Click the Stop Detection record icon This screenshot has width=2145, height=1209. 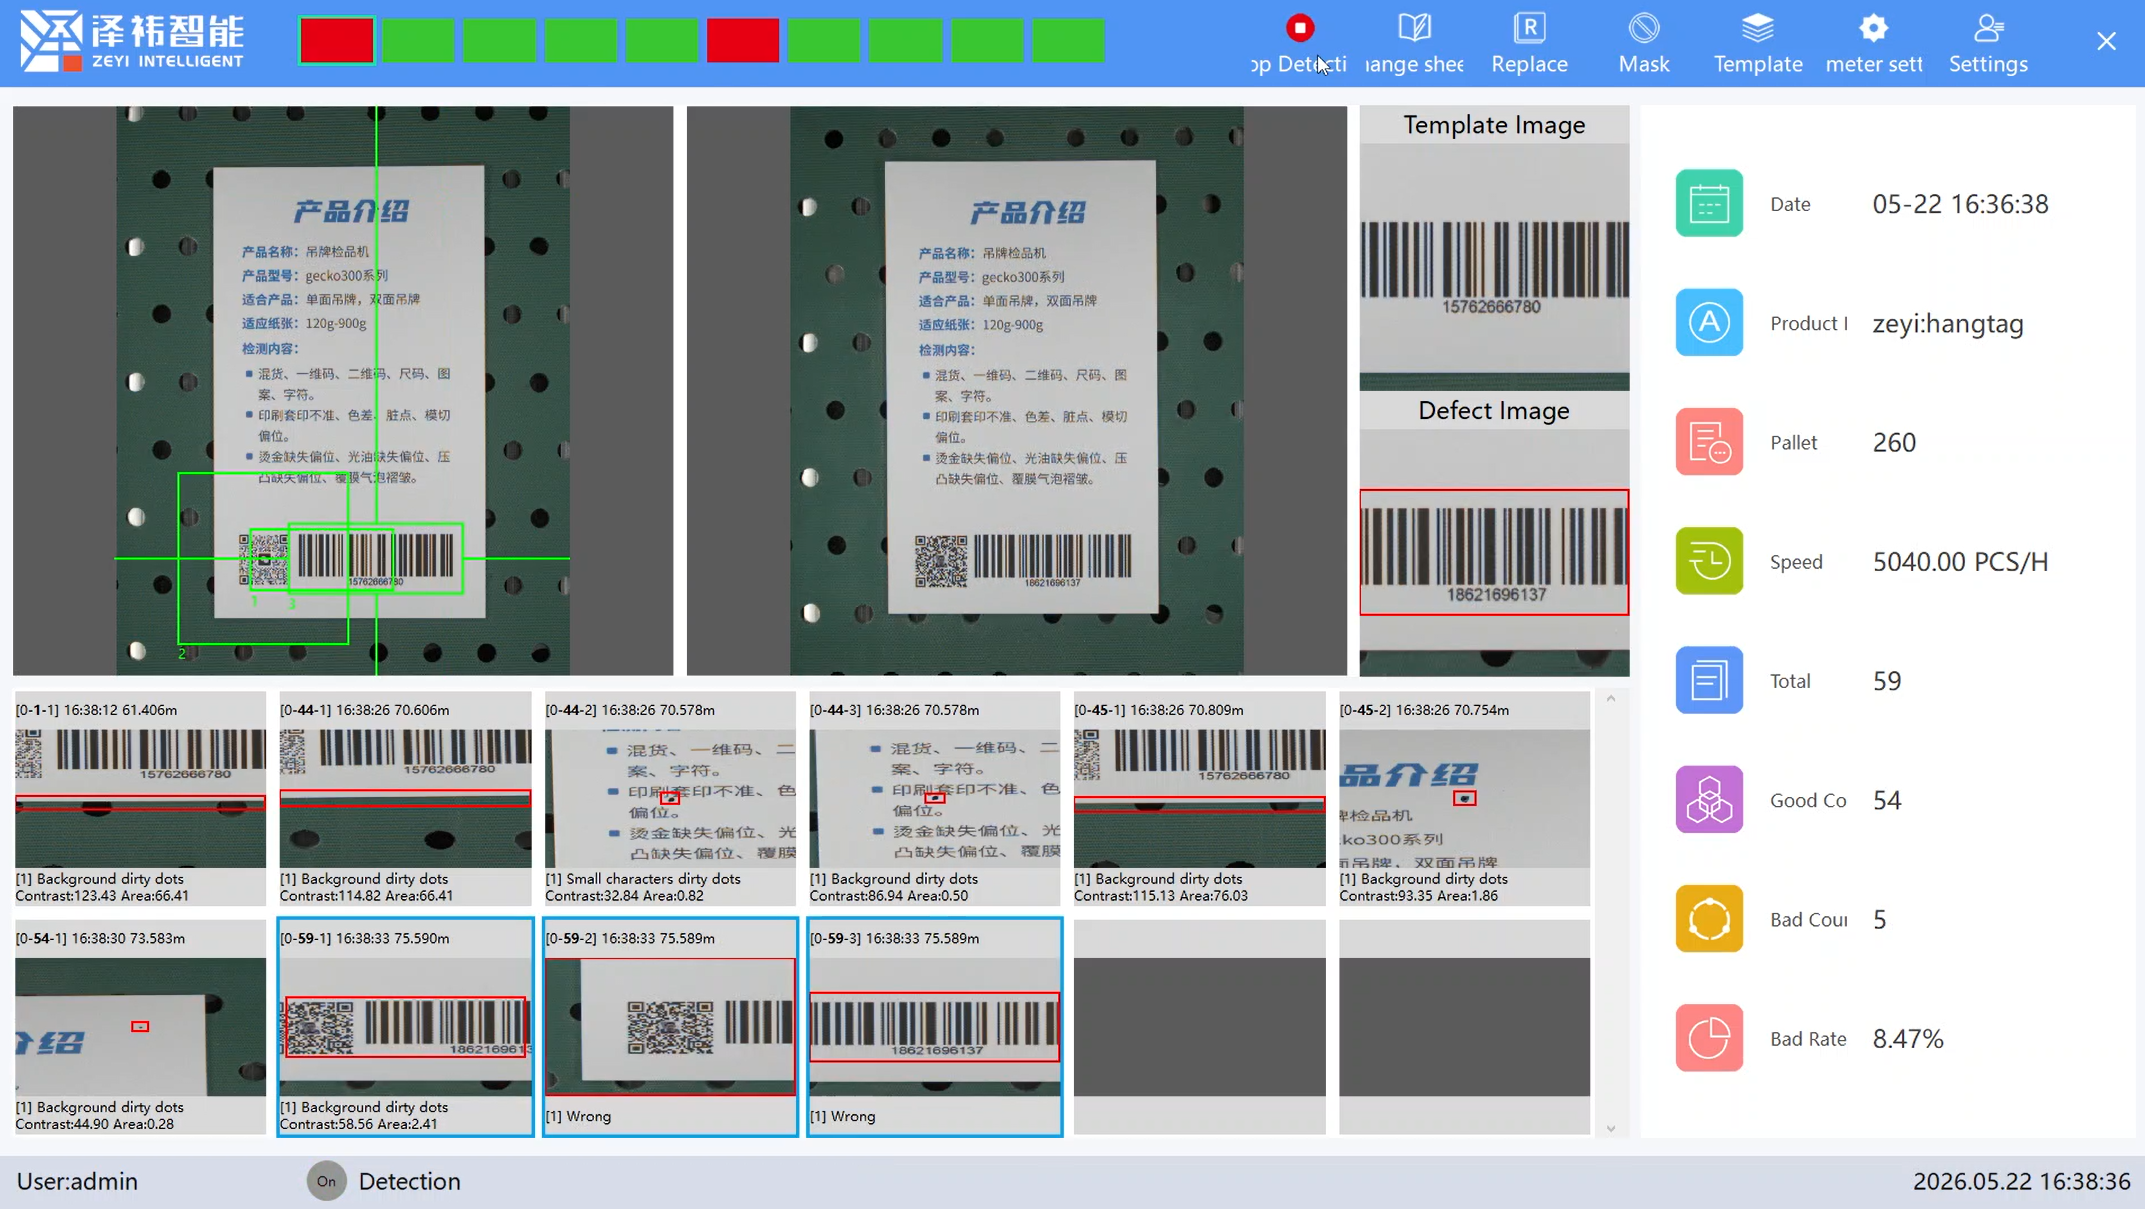1300,28
